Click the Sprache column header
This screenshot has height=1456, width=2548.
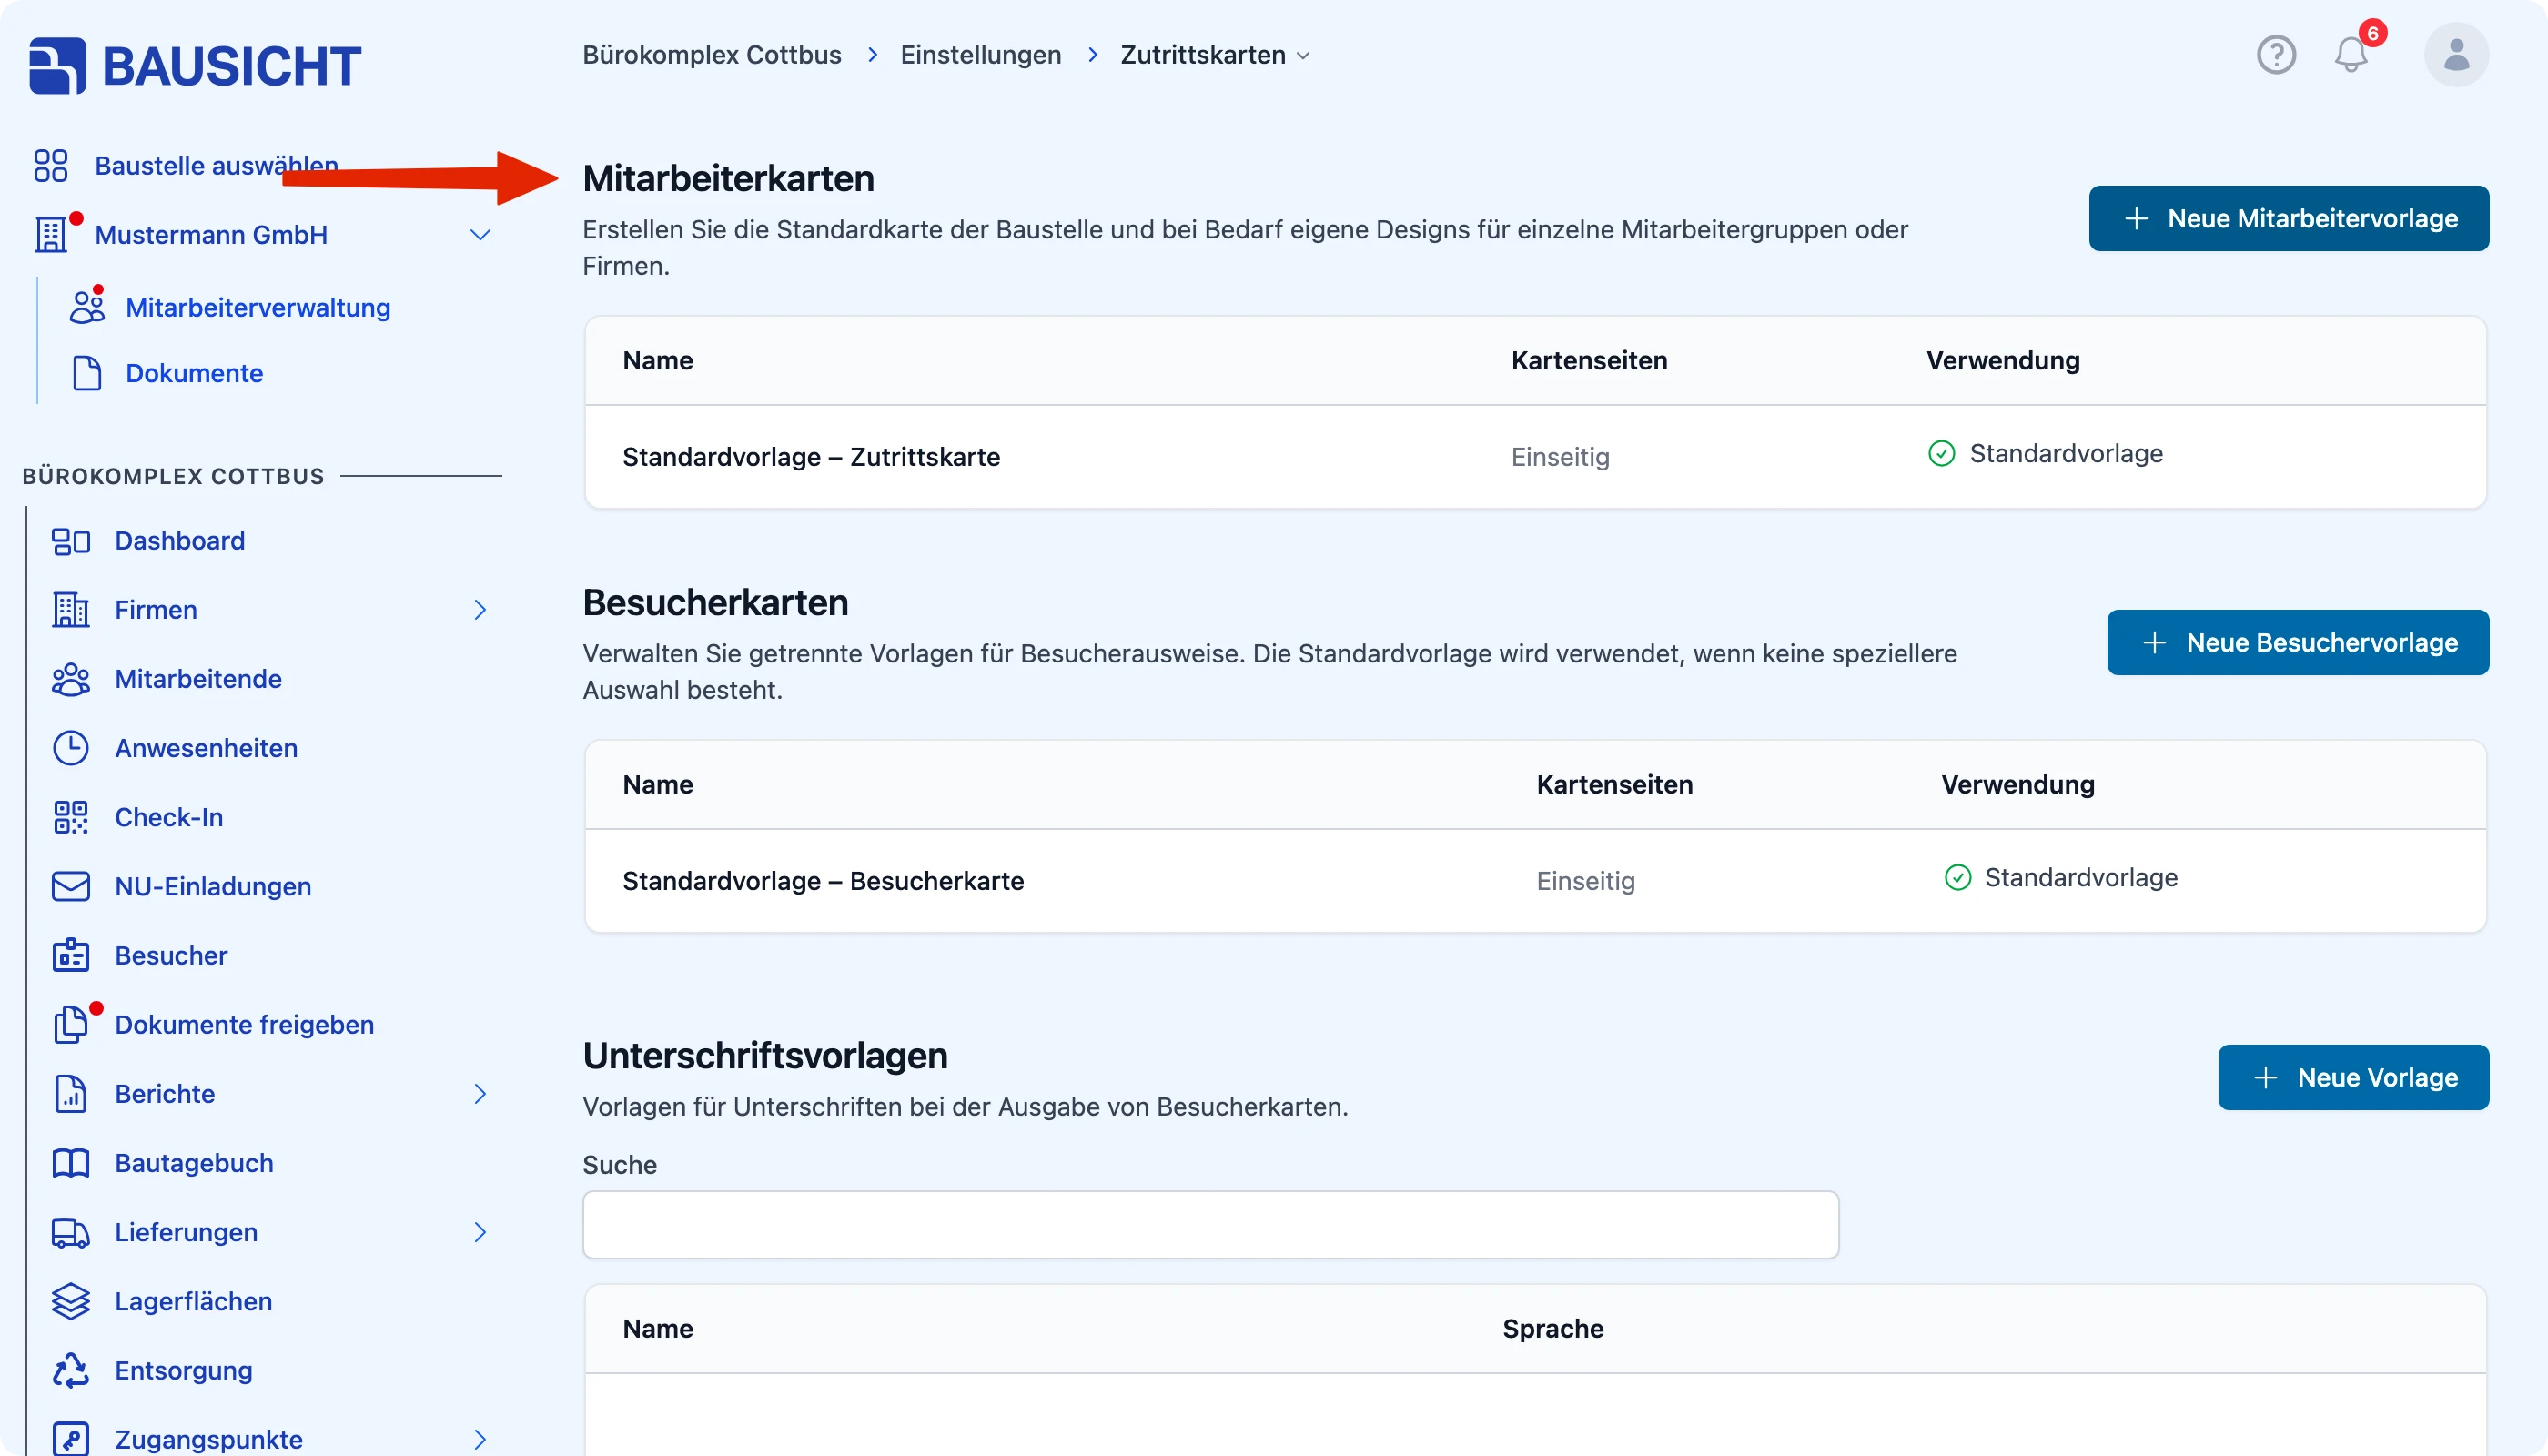click(x=1552, y=1329)
